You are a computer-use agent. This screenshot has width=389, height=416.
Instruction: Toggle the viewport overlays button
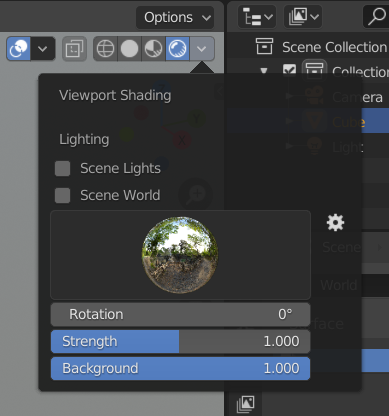pos(19,49)
